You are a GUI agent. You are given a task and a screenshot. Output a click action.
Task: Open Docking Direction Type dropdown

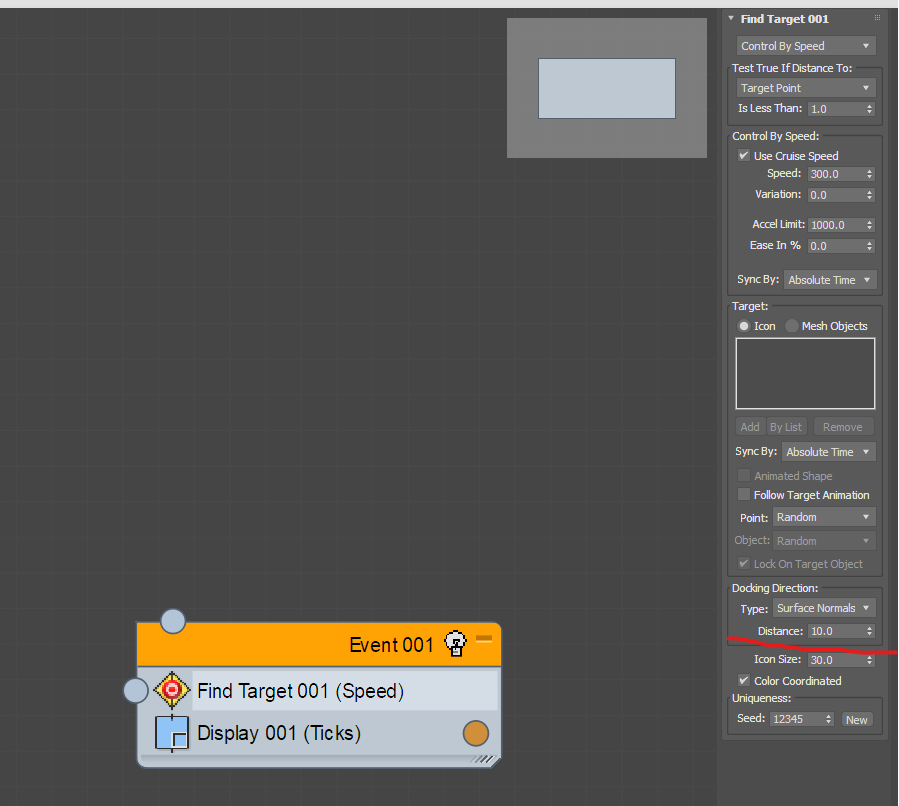click(824, 608)
